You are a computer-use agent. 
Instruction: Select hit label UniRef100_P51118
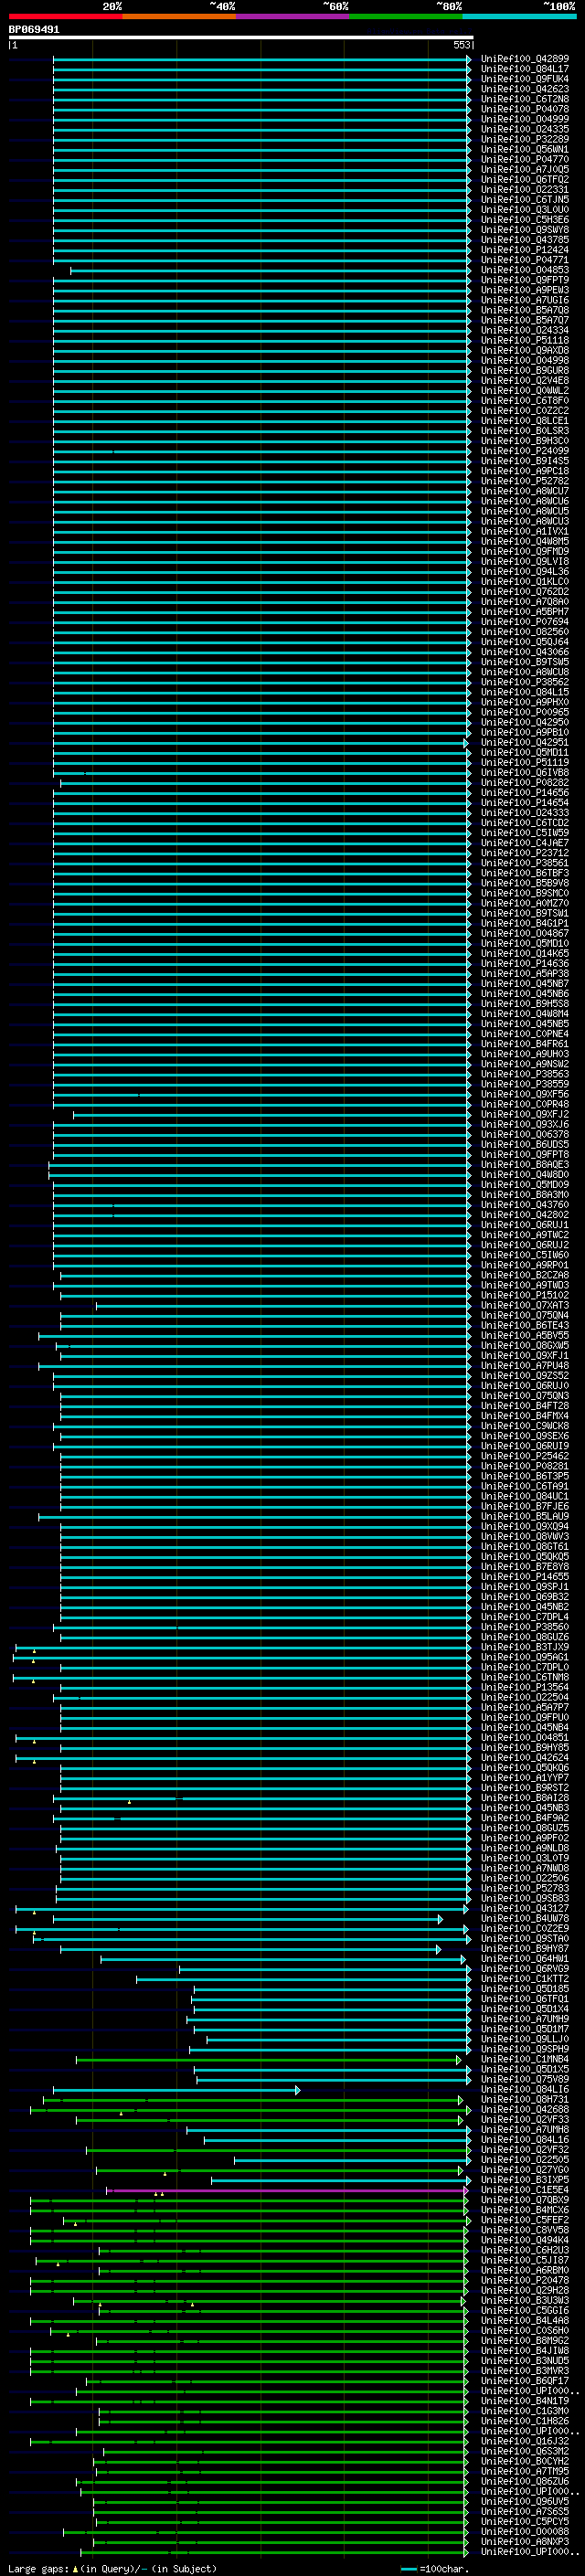click(x=525, y=340)
